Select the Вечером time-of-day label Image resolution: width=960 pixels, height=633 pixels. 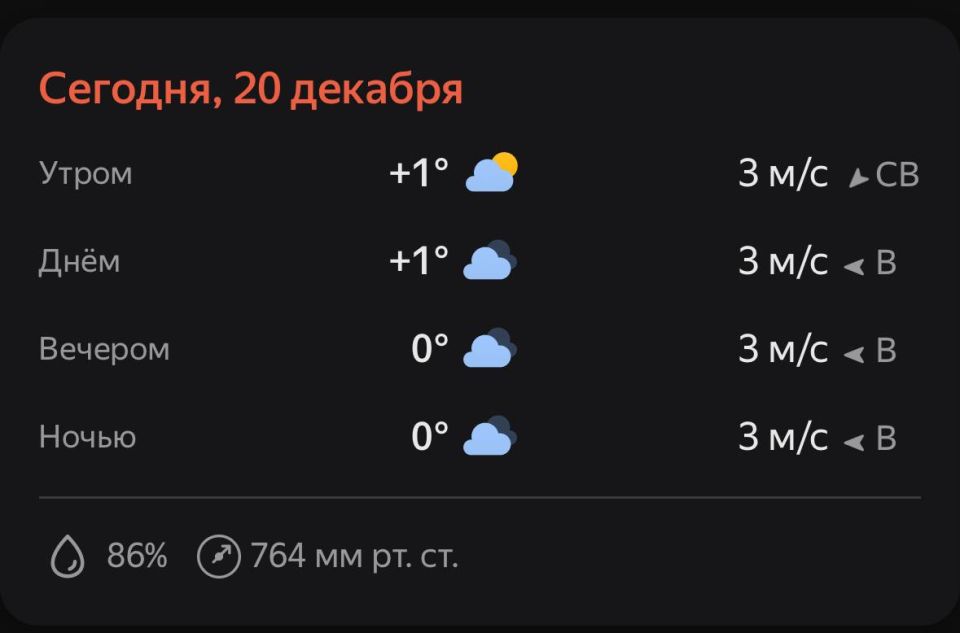pyautogui.click(x=104, y=349)
